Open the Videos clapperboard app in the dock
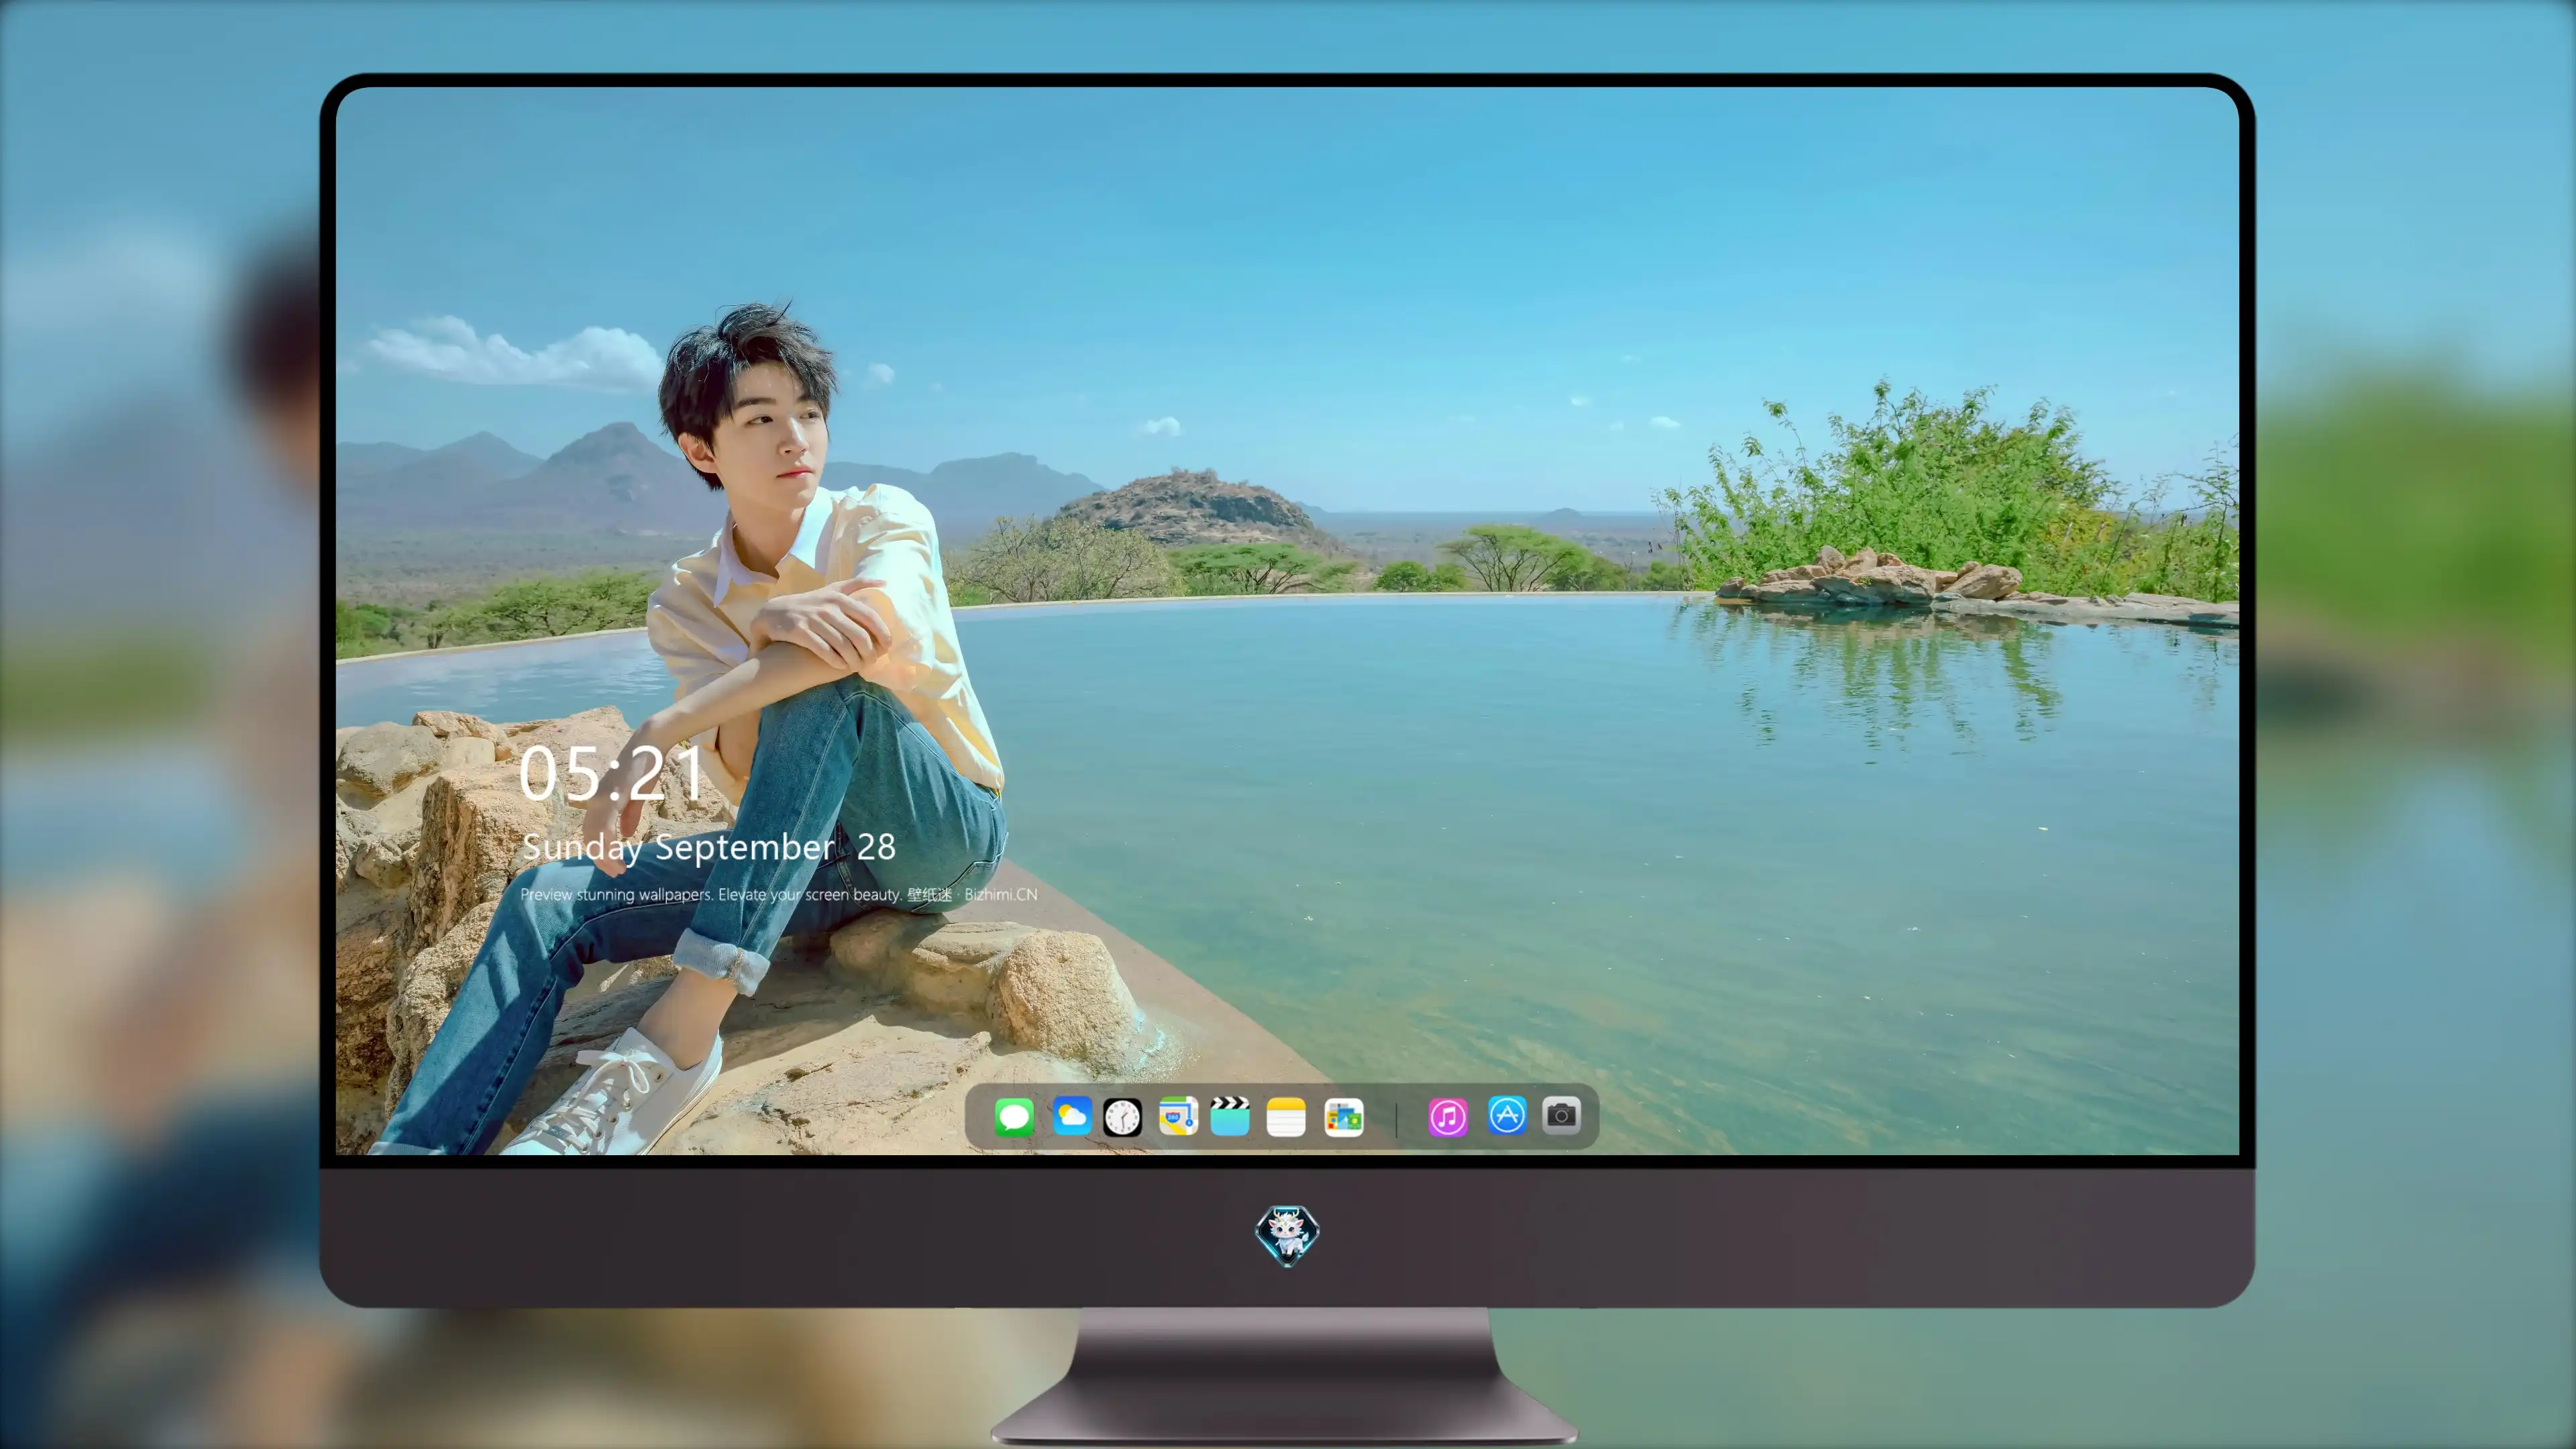Image resolution: width=2576 pixels, height=1449 pixels. click(1230, 1116)
